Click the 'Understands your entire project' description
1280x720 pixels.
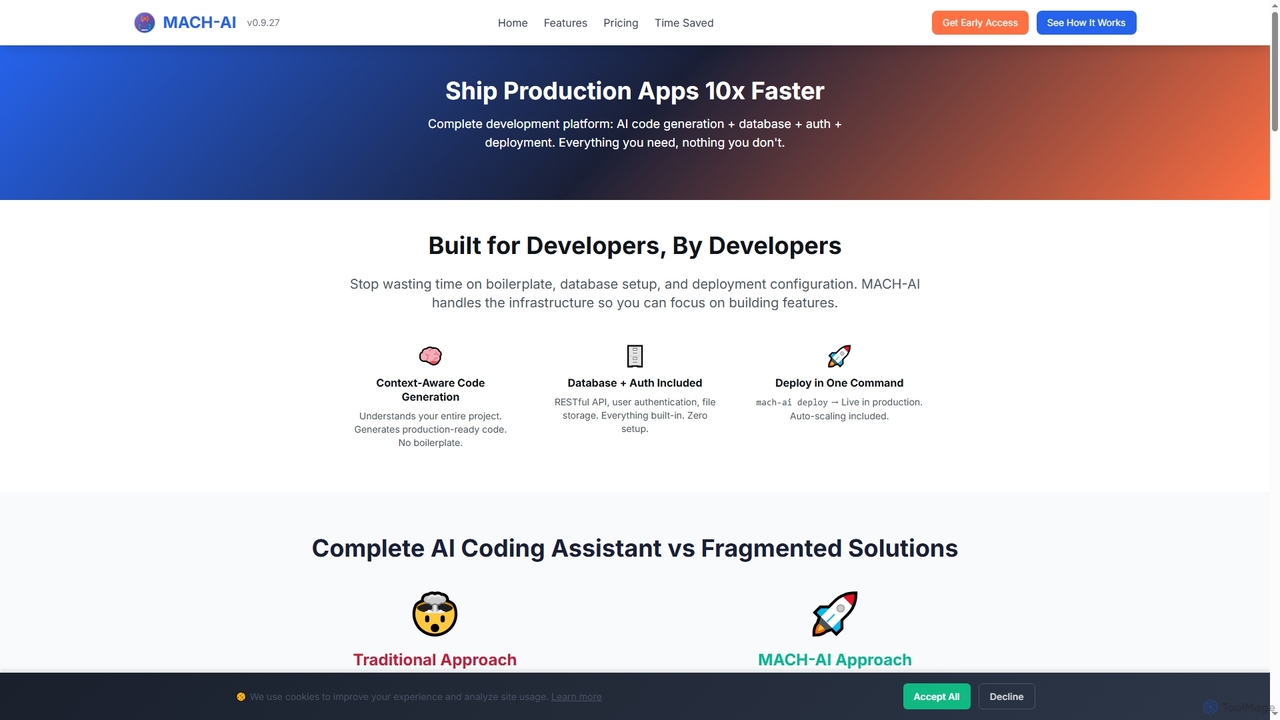430,429
